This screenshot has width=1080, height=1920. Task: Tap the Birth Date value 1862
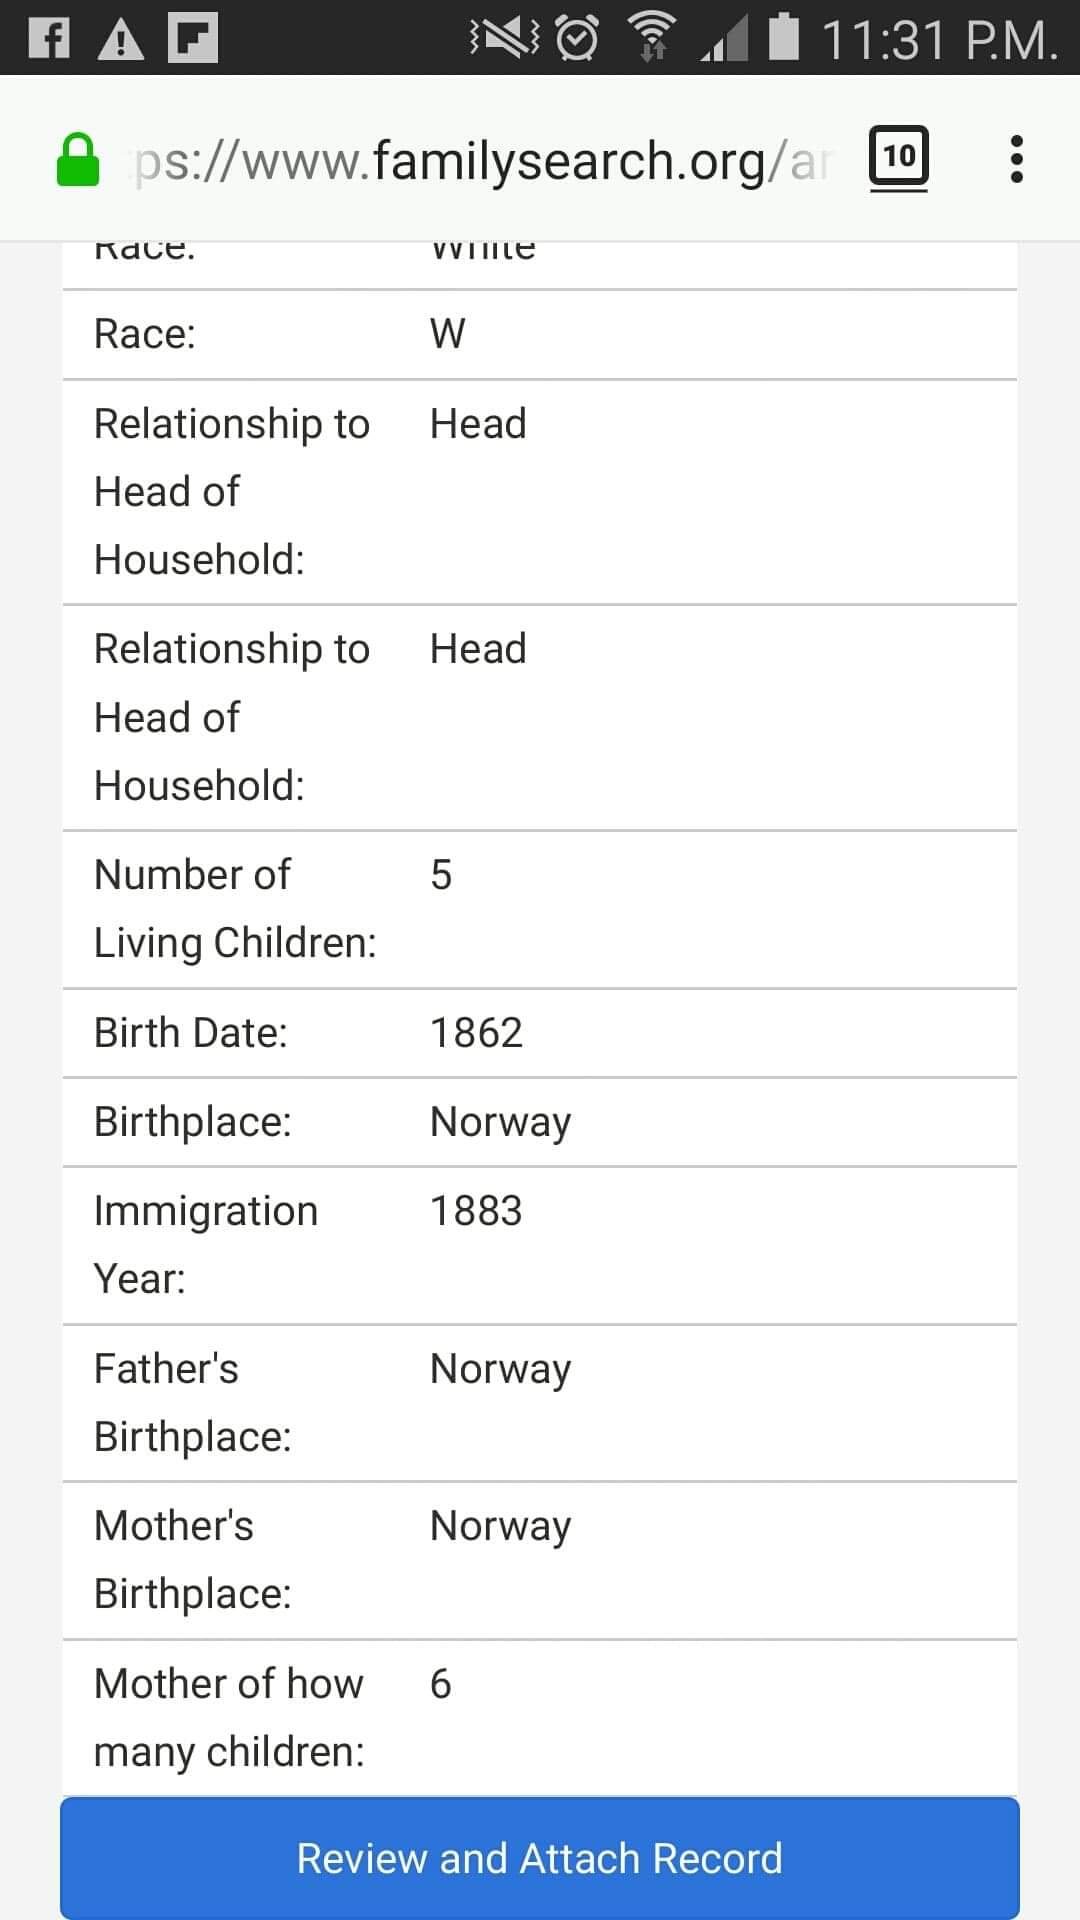[476, 1033]
